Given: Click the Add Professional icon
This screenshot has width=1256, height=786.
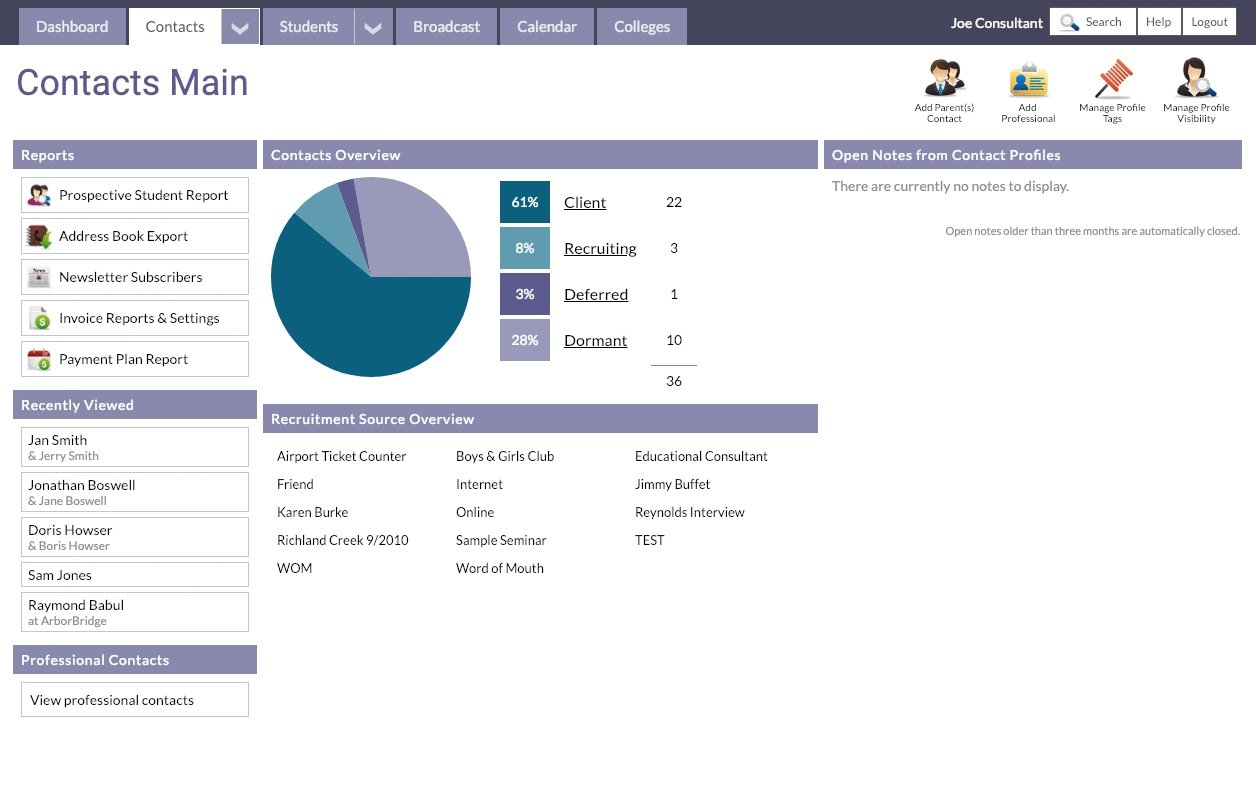Looking at the screenshot, I should (1028, 79).
